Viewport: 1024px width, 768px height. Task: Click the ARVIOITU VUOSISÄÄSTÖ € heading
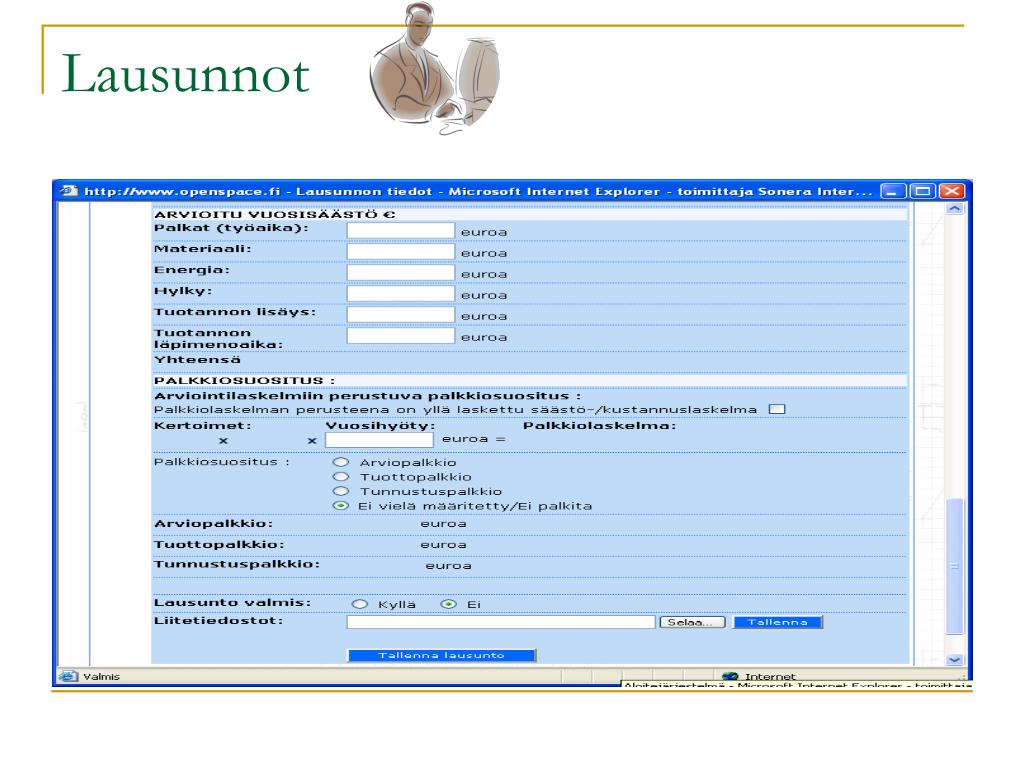(x=274, y=214)
